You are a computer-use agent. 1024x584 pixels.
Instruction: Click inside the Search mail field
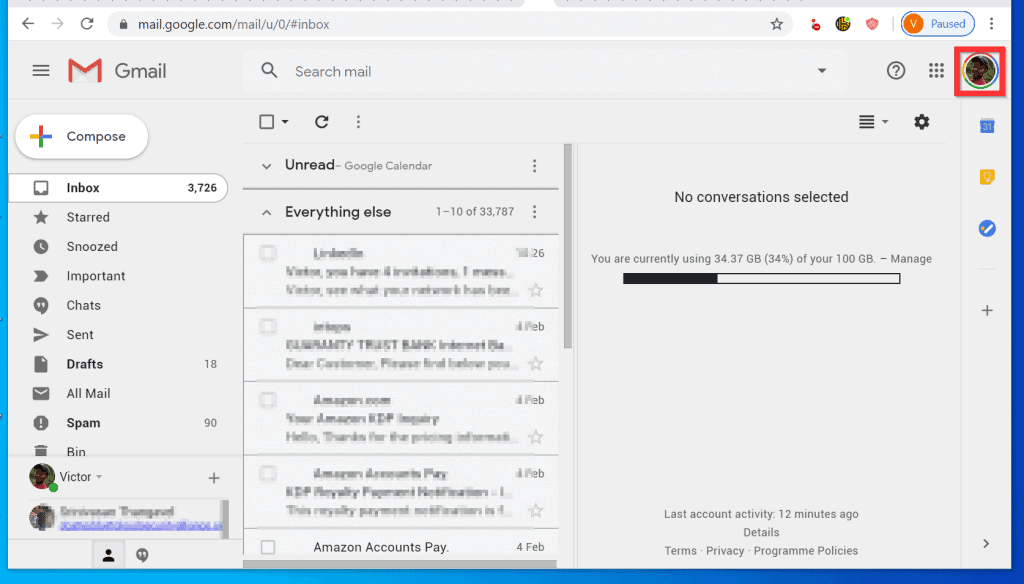tap(450, 71)
